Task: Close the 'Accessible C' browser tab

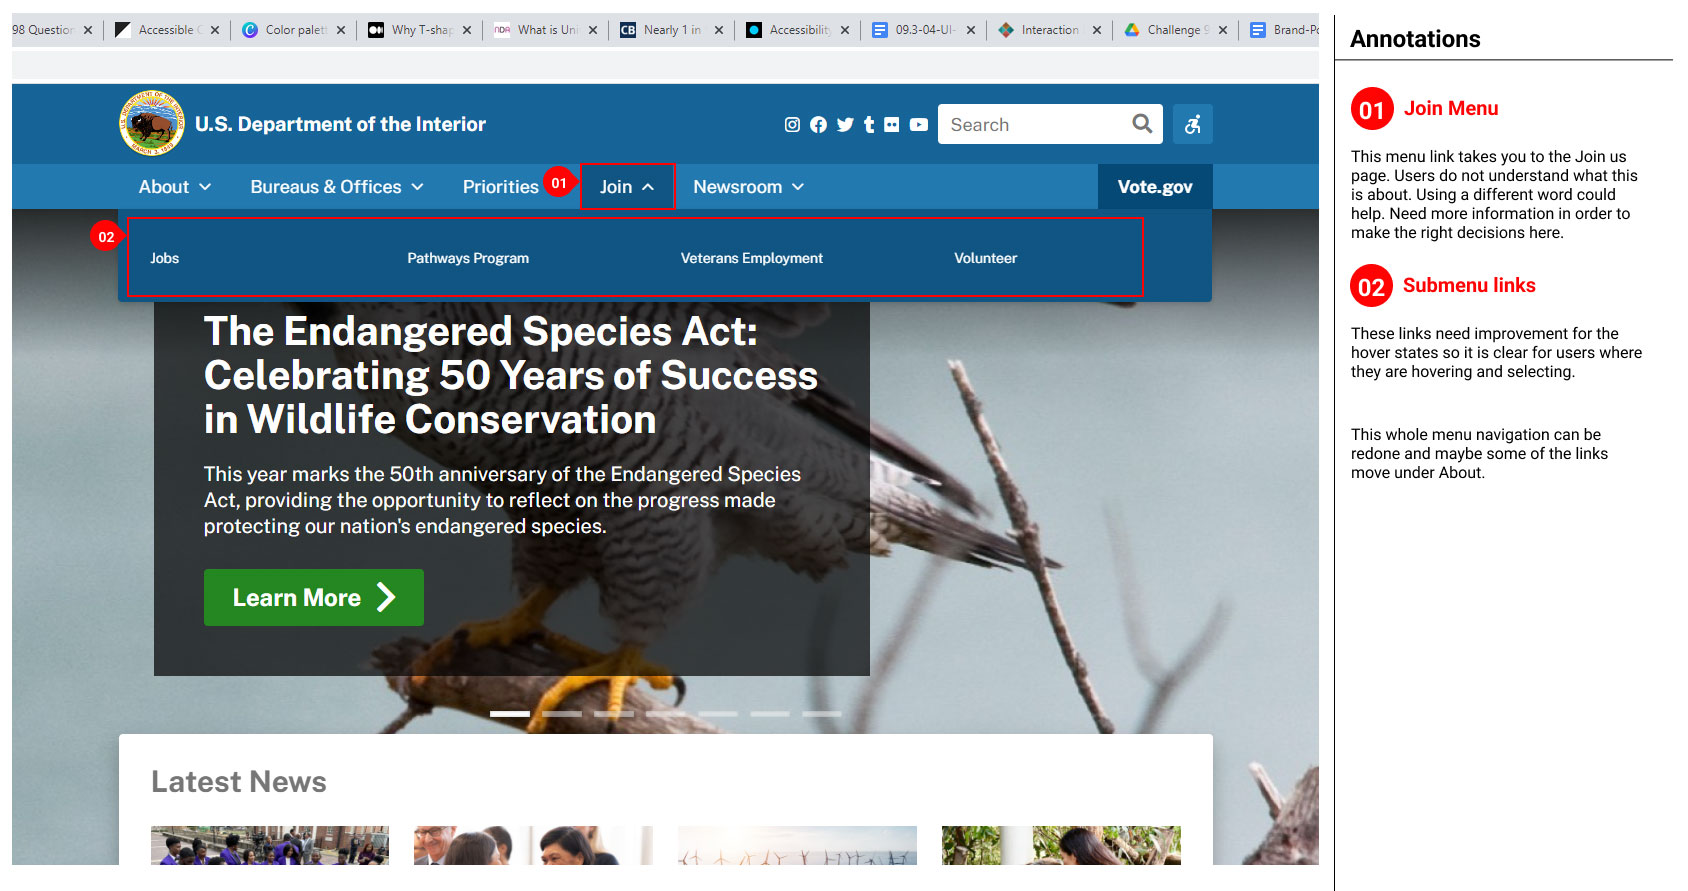Action: pos(215,30)
